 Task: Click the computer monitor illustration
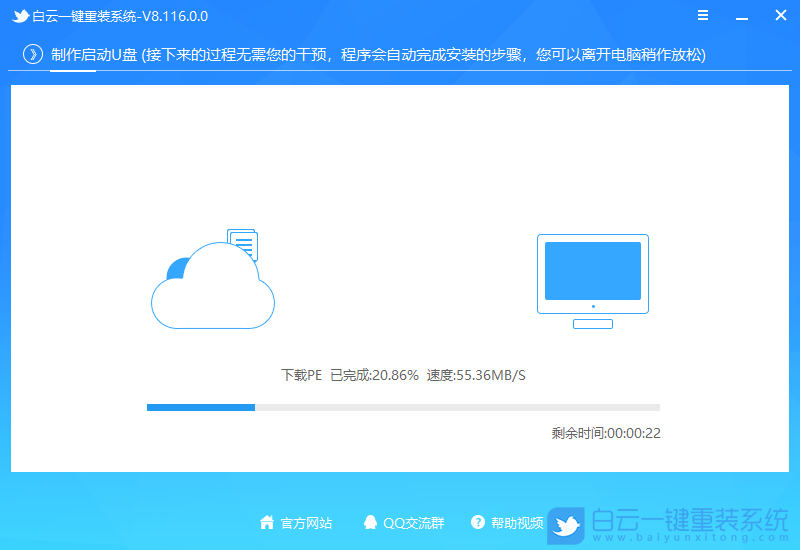click(x=593, y=281)
